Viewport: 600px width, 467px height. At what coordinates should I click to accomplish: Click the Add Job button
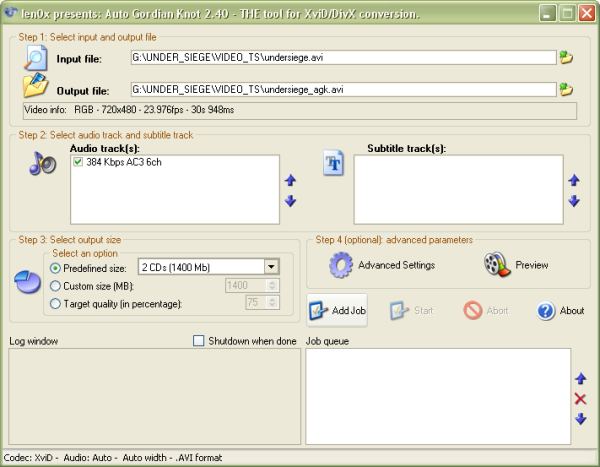point(337,310)
